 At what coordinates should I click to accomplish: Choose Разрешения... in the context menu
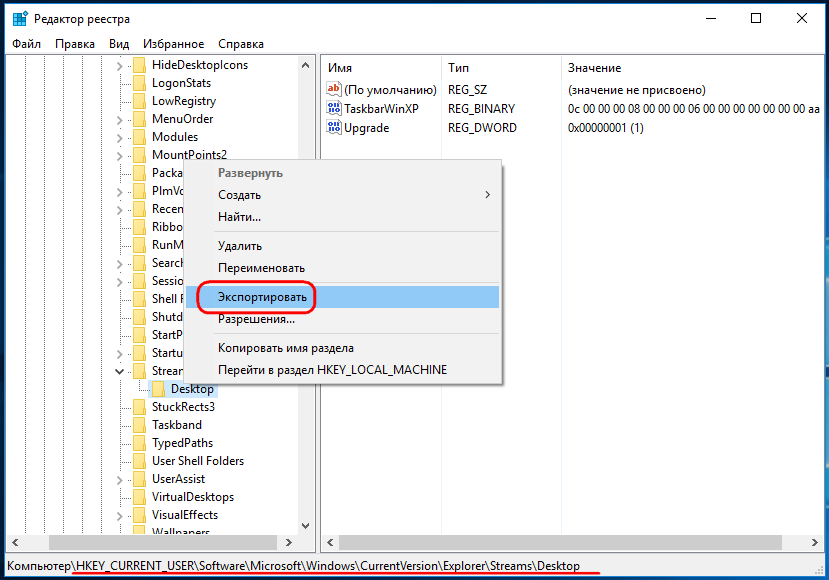click(342, 319)
